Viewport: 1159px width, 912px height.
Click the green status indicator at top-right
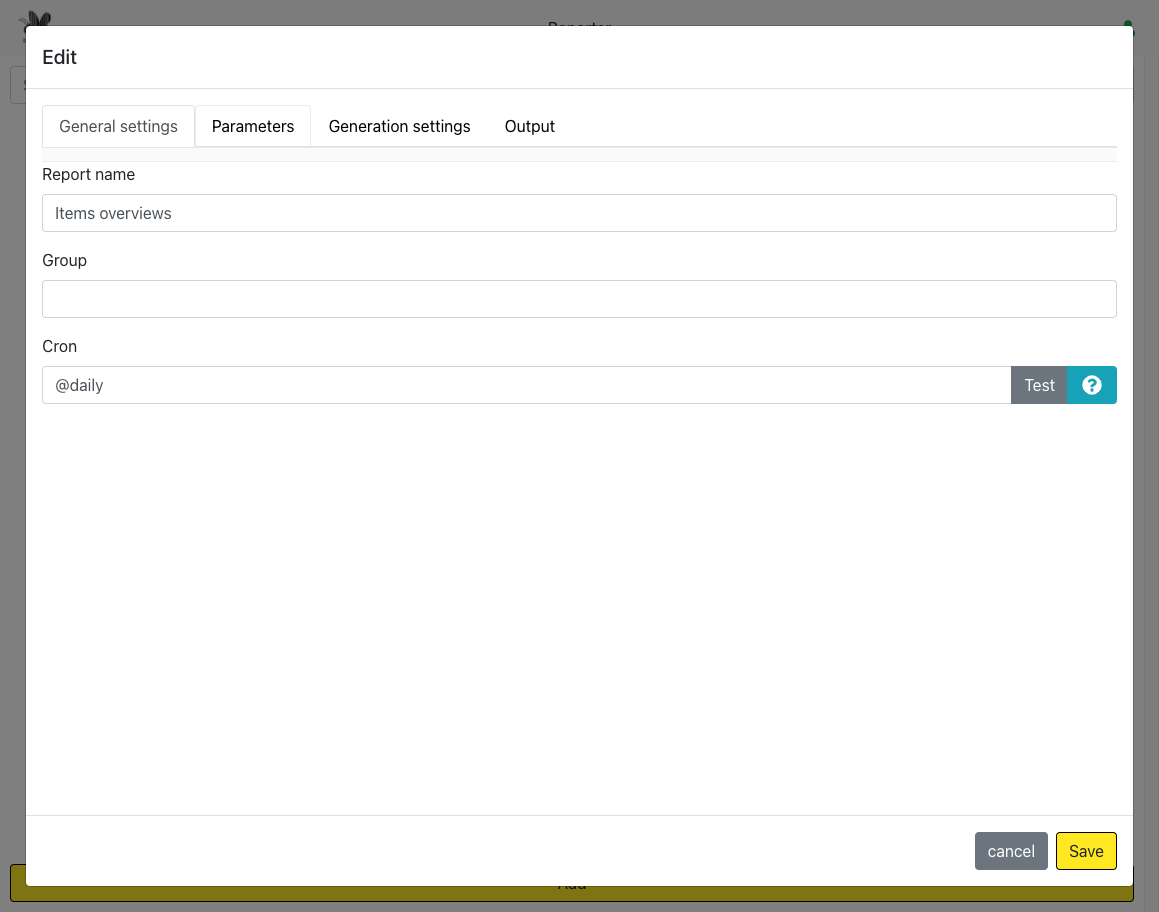(x=1128, y=22)
